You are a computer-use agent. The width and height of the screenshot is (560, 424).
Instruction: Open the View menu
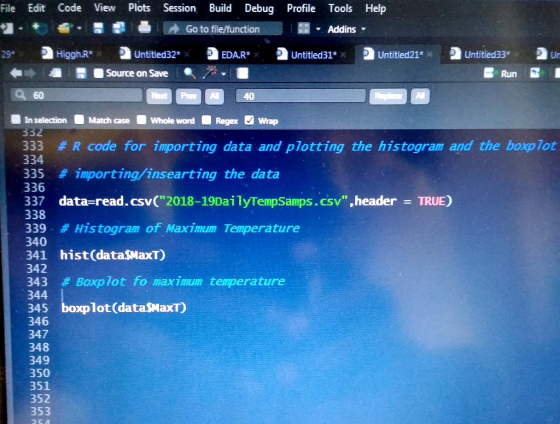104,8
